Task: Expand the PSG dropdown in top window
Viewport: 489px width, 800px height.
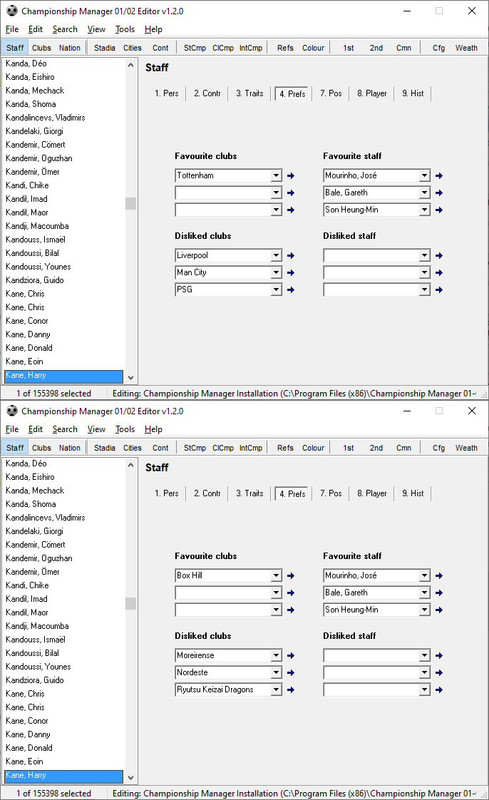Action: point(276,290)
